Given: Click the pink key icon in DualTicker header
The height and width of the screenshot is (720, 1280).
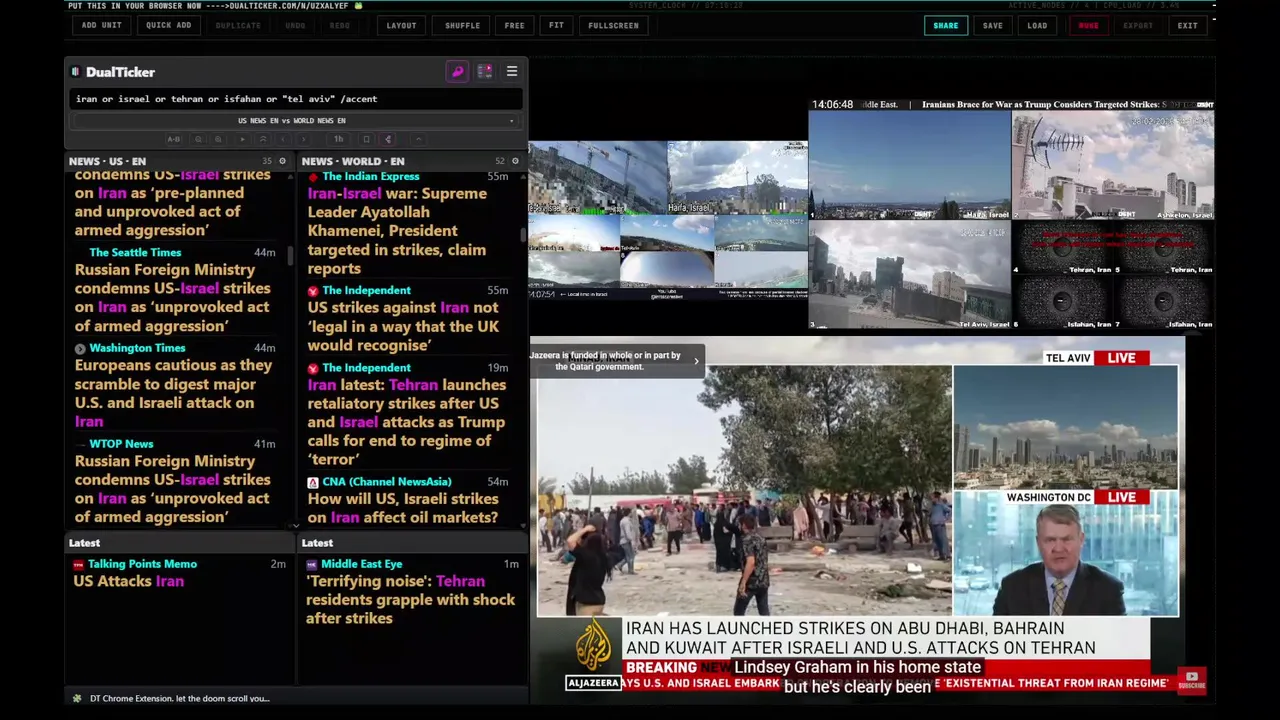Looking at the screenshot, I should click(x=457, y=72).
